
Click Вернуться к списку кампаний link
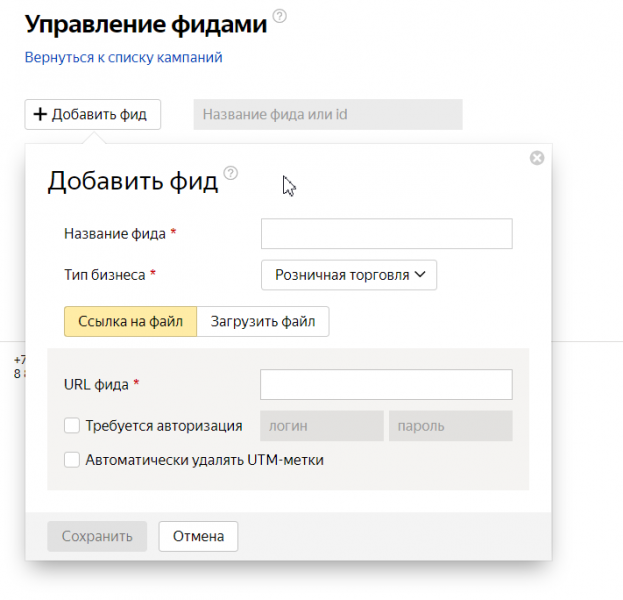(124, 57)
